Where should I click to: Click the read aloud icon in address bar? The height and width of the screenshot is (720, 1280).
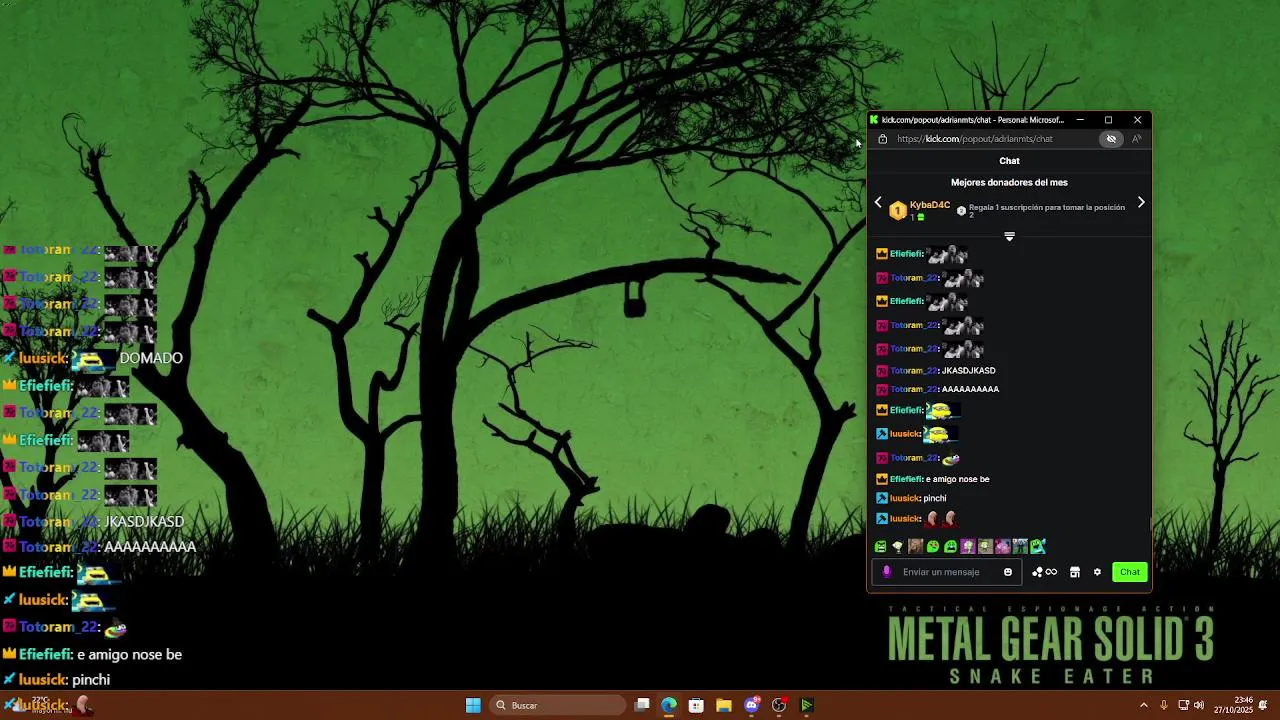pyautogui.click(x=1136, y=139)
